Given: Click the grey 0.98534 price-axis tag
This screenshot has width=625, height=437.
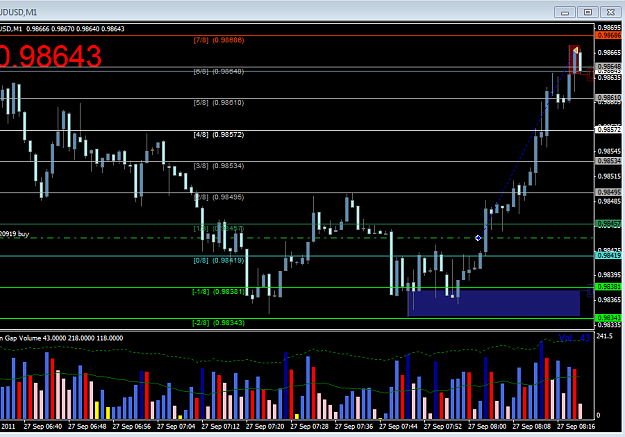Looking at the screenshot, I should pos(609,161).
